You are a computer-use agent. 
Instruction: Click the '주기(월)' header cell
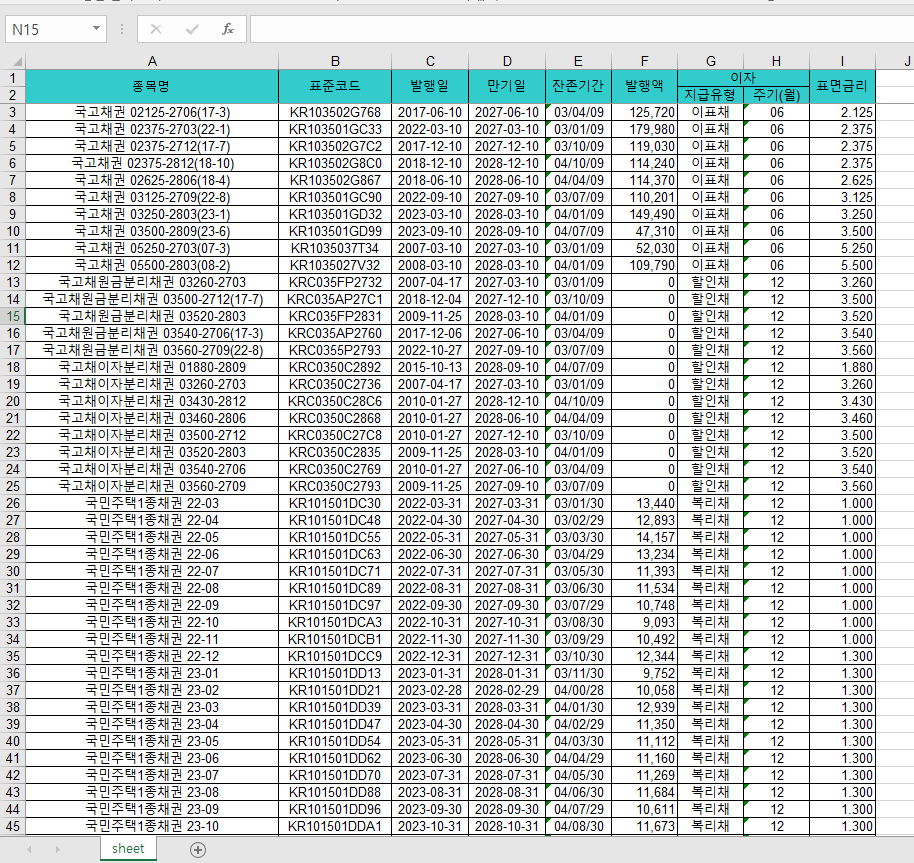pos(776,95)
